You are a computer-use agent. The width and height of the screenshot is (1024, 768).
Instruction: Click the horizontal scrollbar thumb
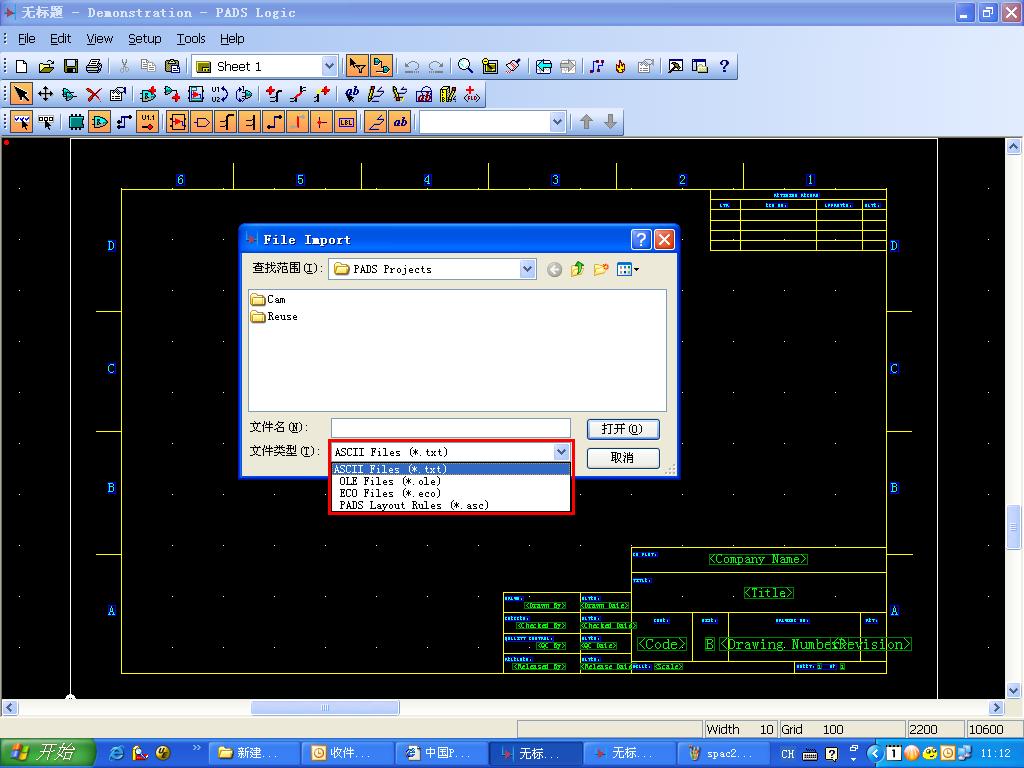click(325, 708)
